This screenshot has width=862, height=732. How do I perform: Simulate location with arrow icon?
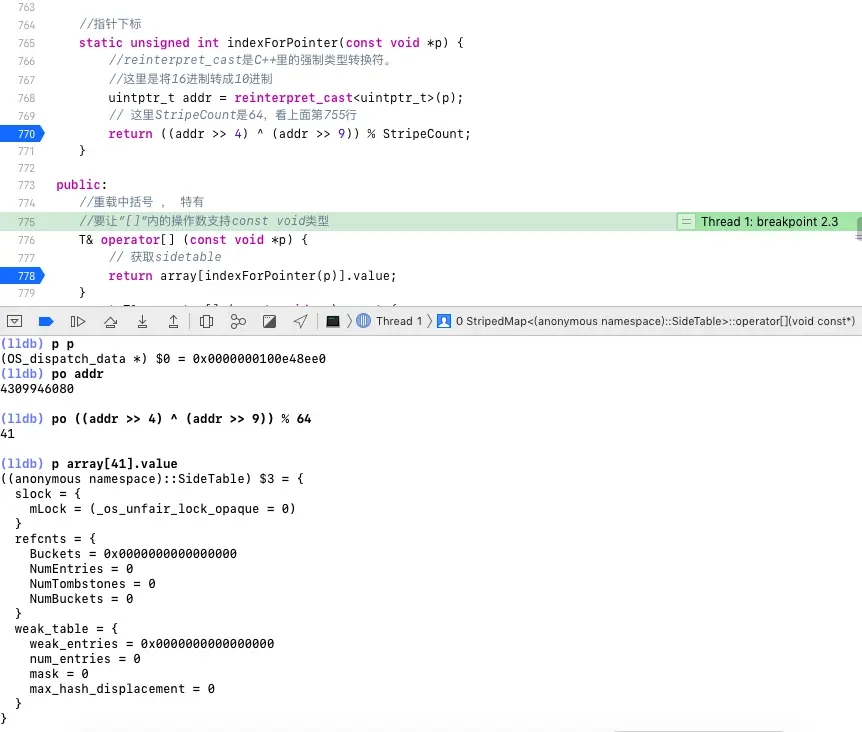click(301, 321)
